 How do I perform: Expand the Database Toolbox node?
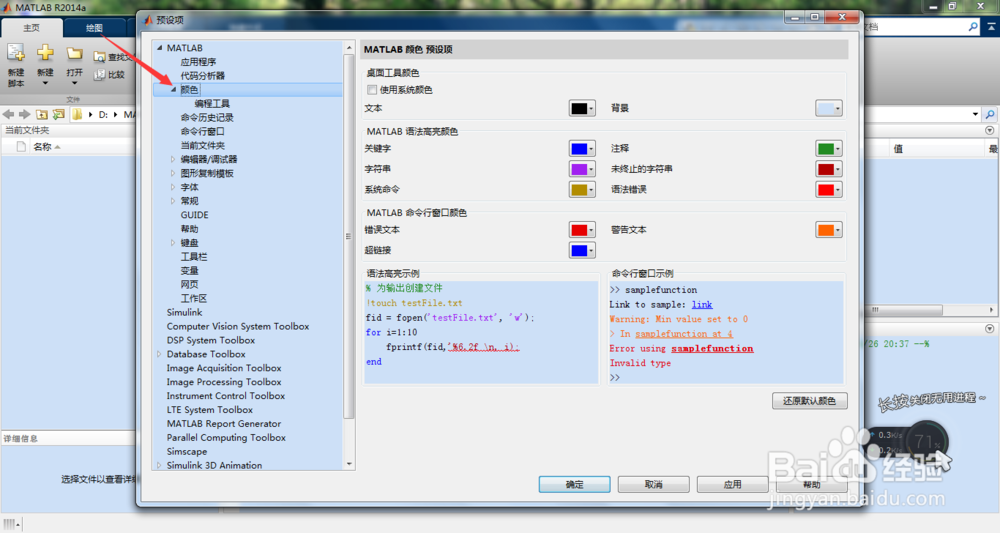159,354
